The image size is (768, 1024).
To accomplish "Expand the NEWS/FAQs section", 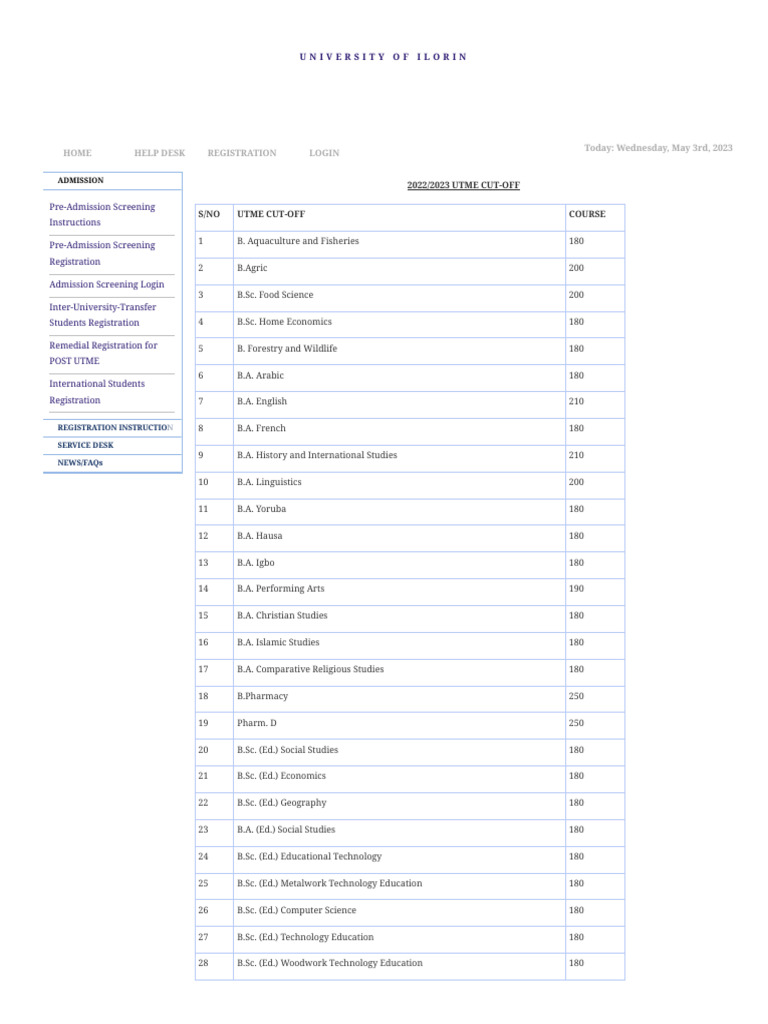I will tap(80, 463).
